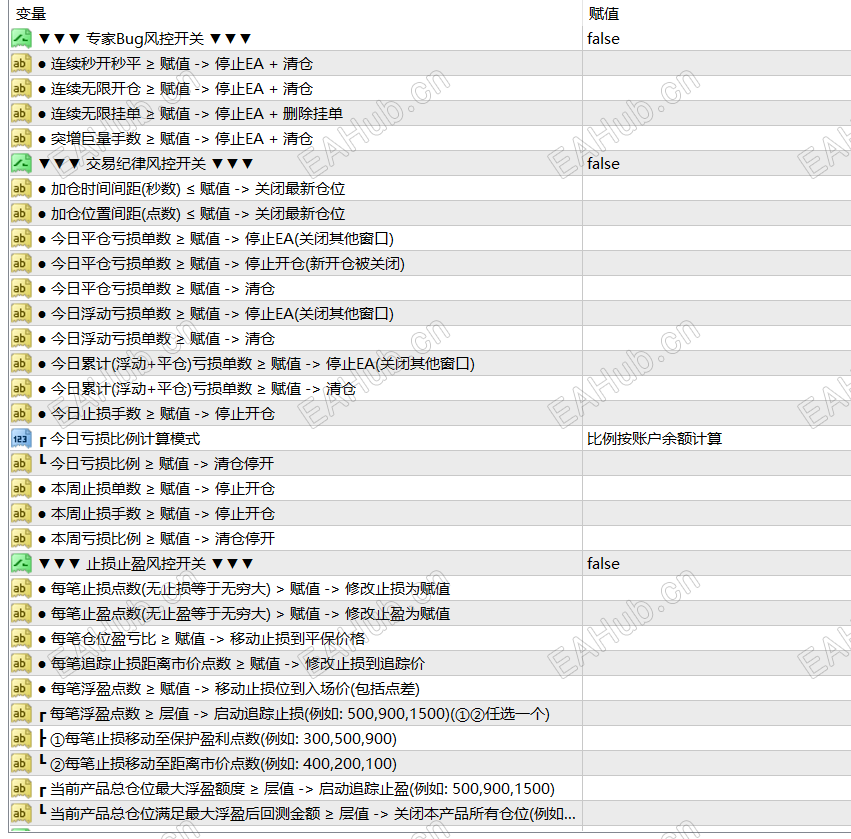851x839 pixels.
Task: Click the ab icon beside 每笔止盈点数
Action: (21, 613)
